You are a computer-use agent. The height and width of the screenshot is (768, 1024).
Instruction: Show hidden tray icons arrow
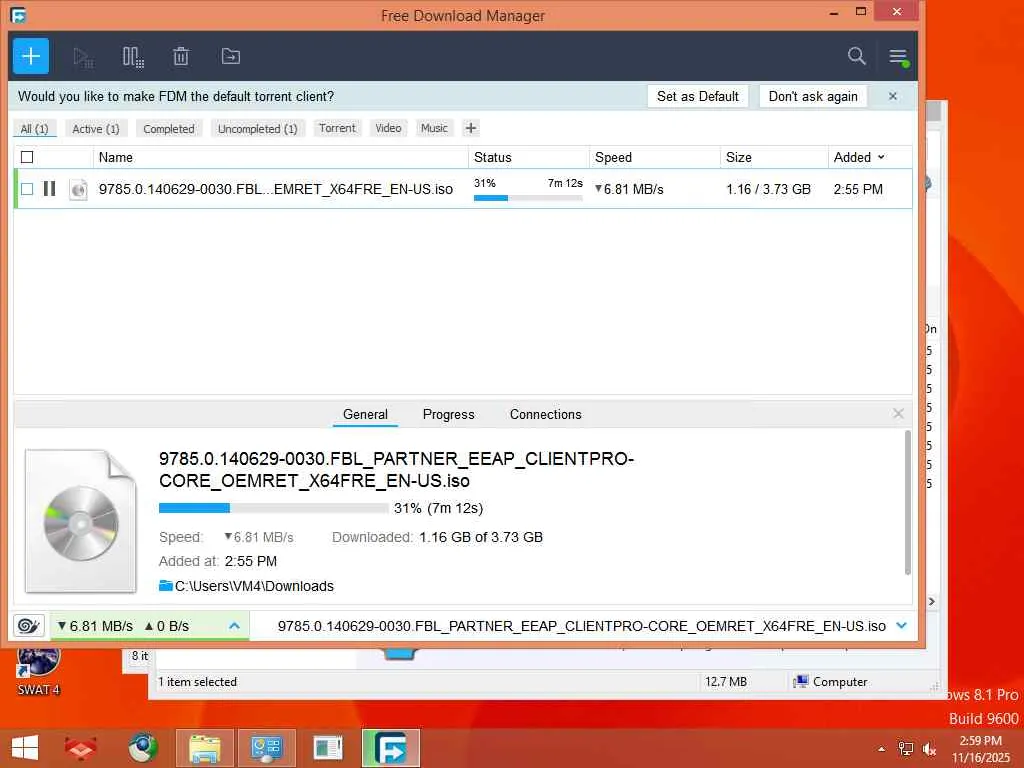882,749
